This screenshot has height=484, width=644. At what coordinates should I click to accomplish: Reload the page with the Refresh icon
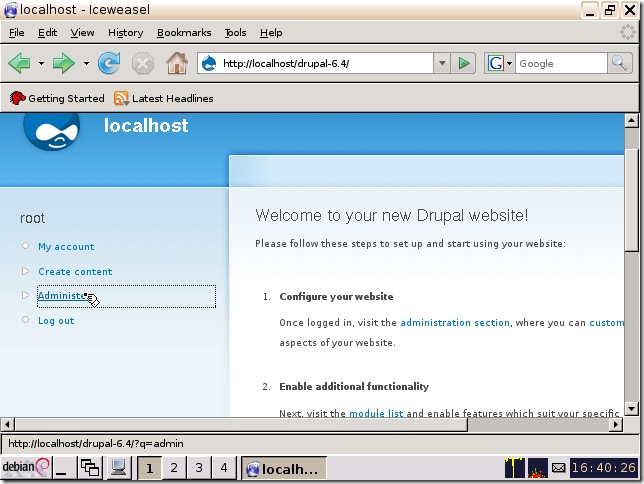coord(109,63)
